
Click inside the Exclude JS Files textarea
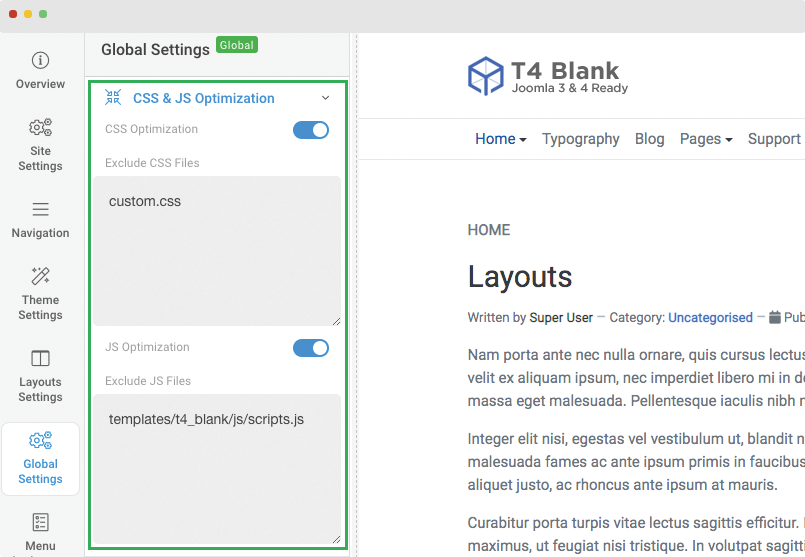[x=217, y=469]
